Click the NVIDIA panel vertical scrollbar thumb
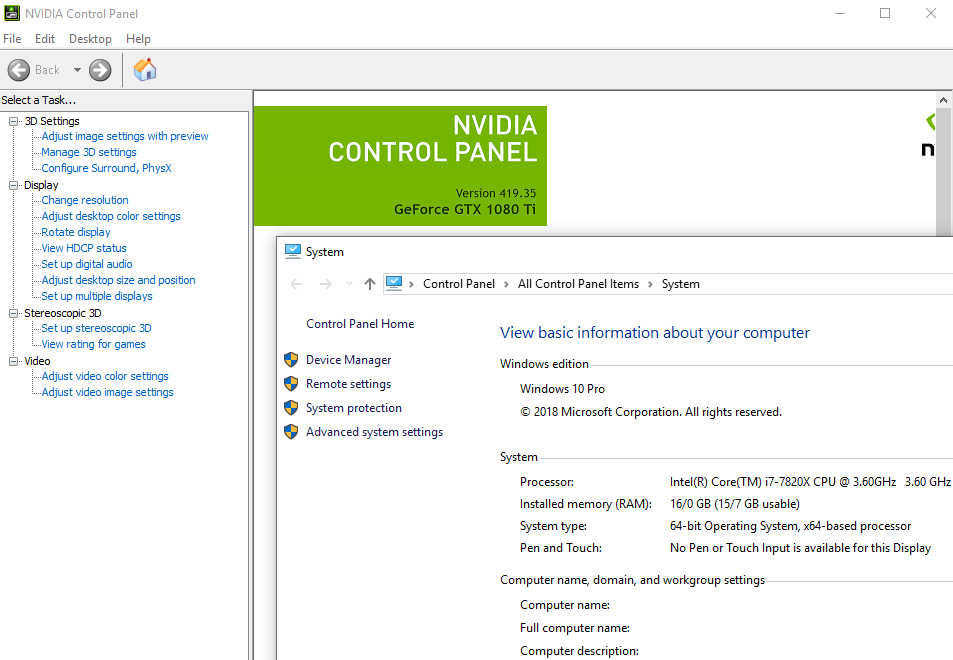The image size is (953, 660). click(x=943, y=172)
